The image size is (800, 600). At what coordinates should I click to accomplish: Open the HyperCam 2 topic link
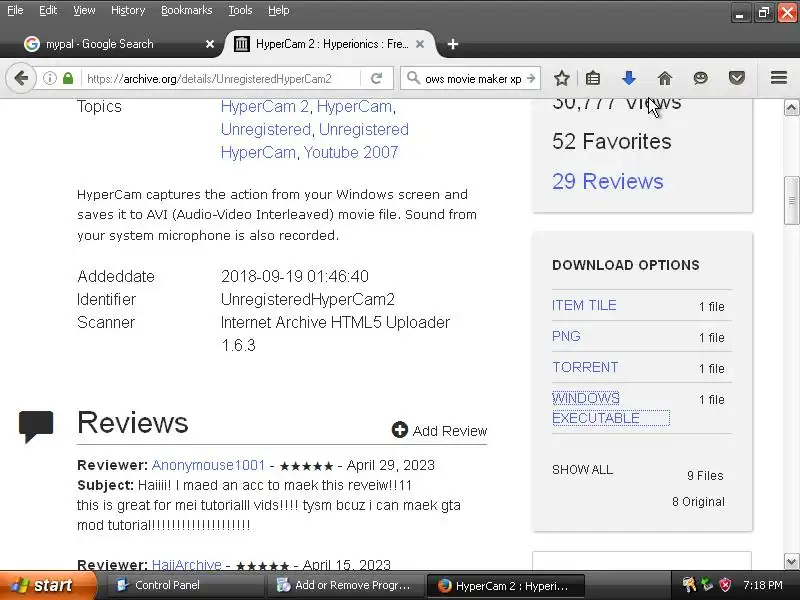point(265,106)
